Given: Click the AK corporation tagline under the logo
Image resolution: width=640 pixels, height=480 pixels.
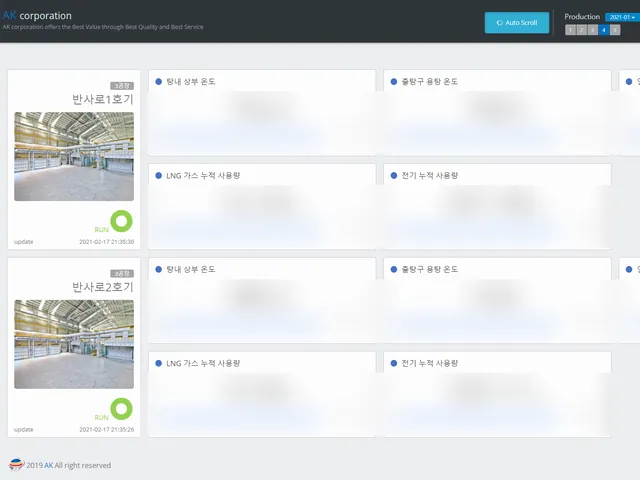Looking at the screenshot, I should [x=103, y=27].
